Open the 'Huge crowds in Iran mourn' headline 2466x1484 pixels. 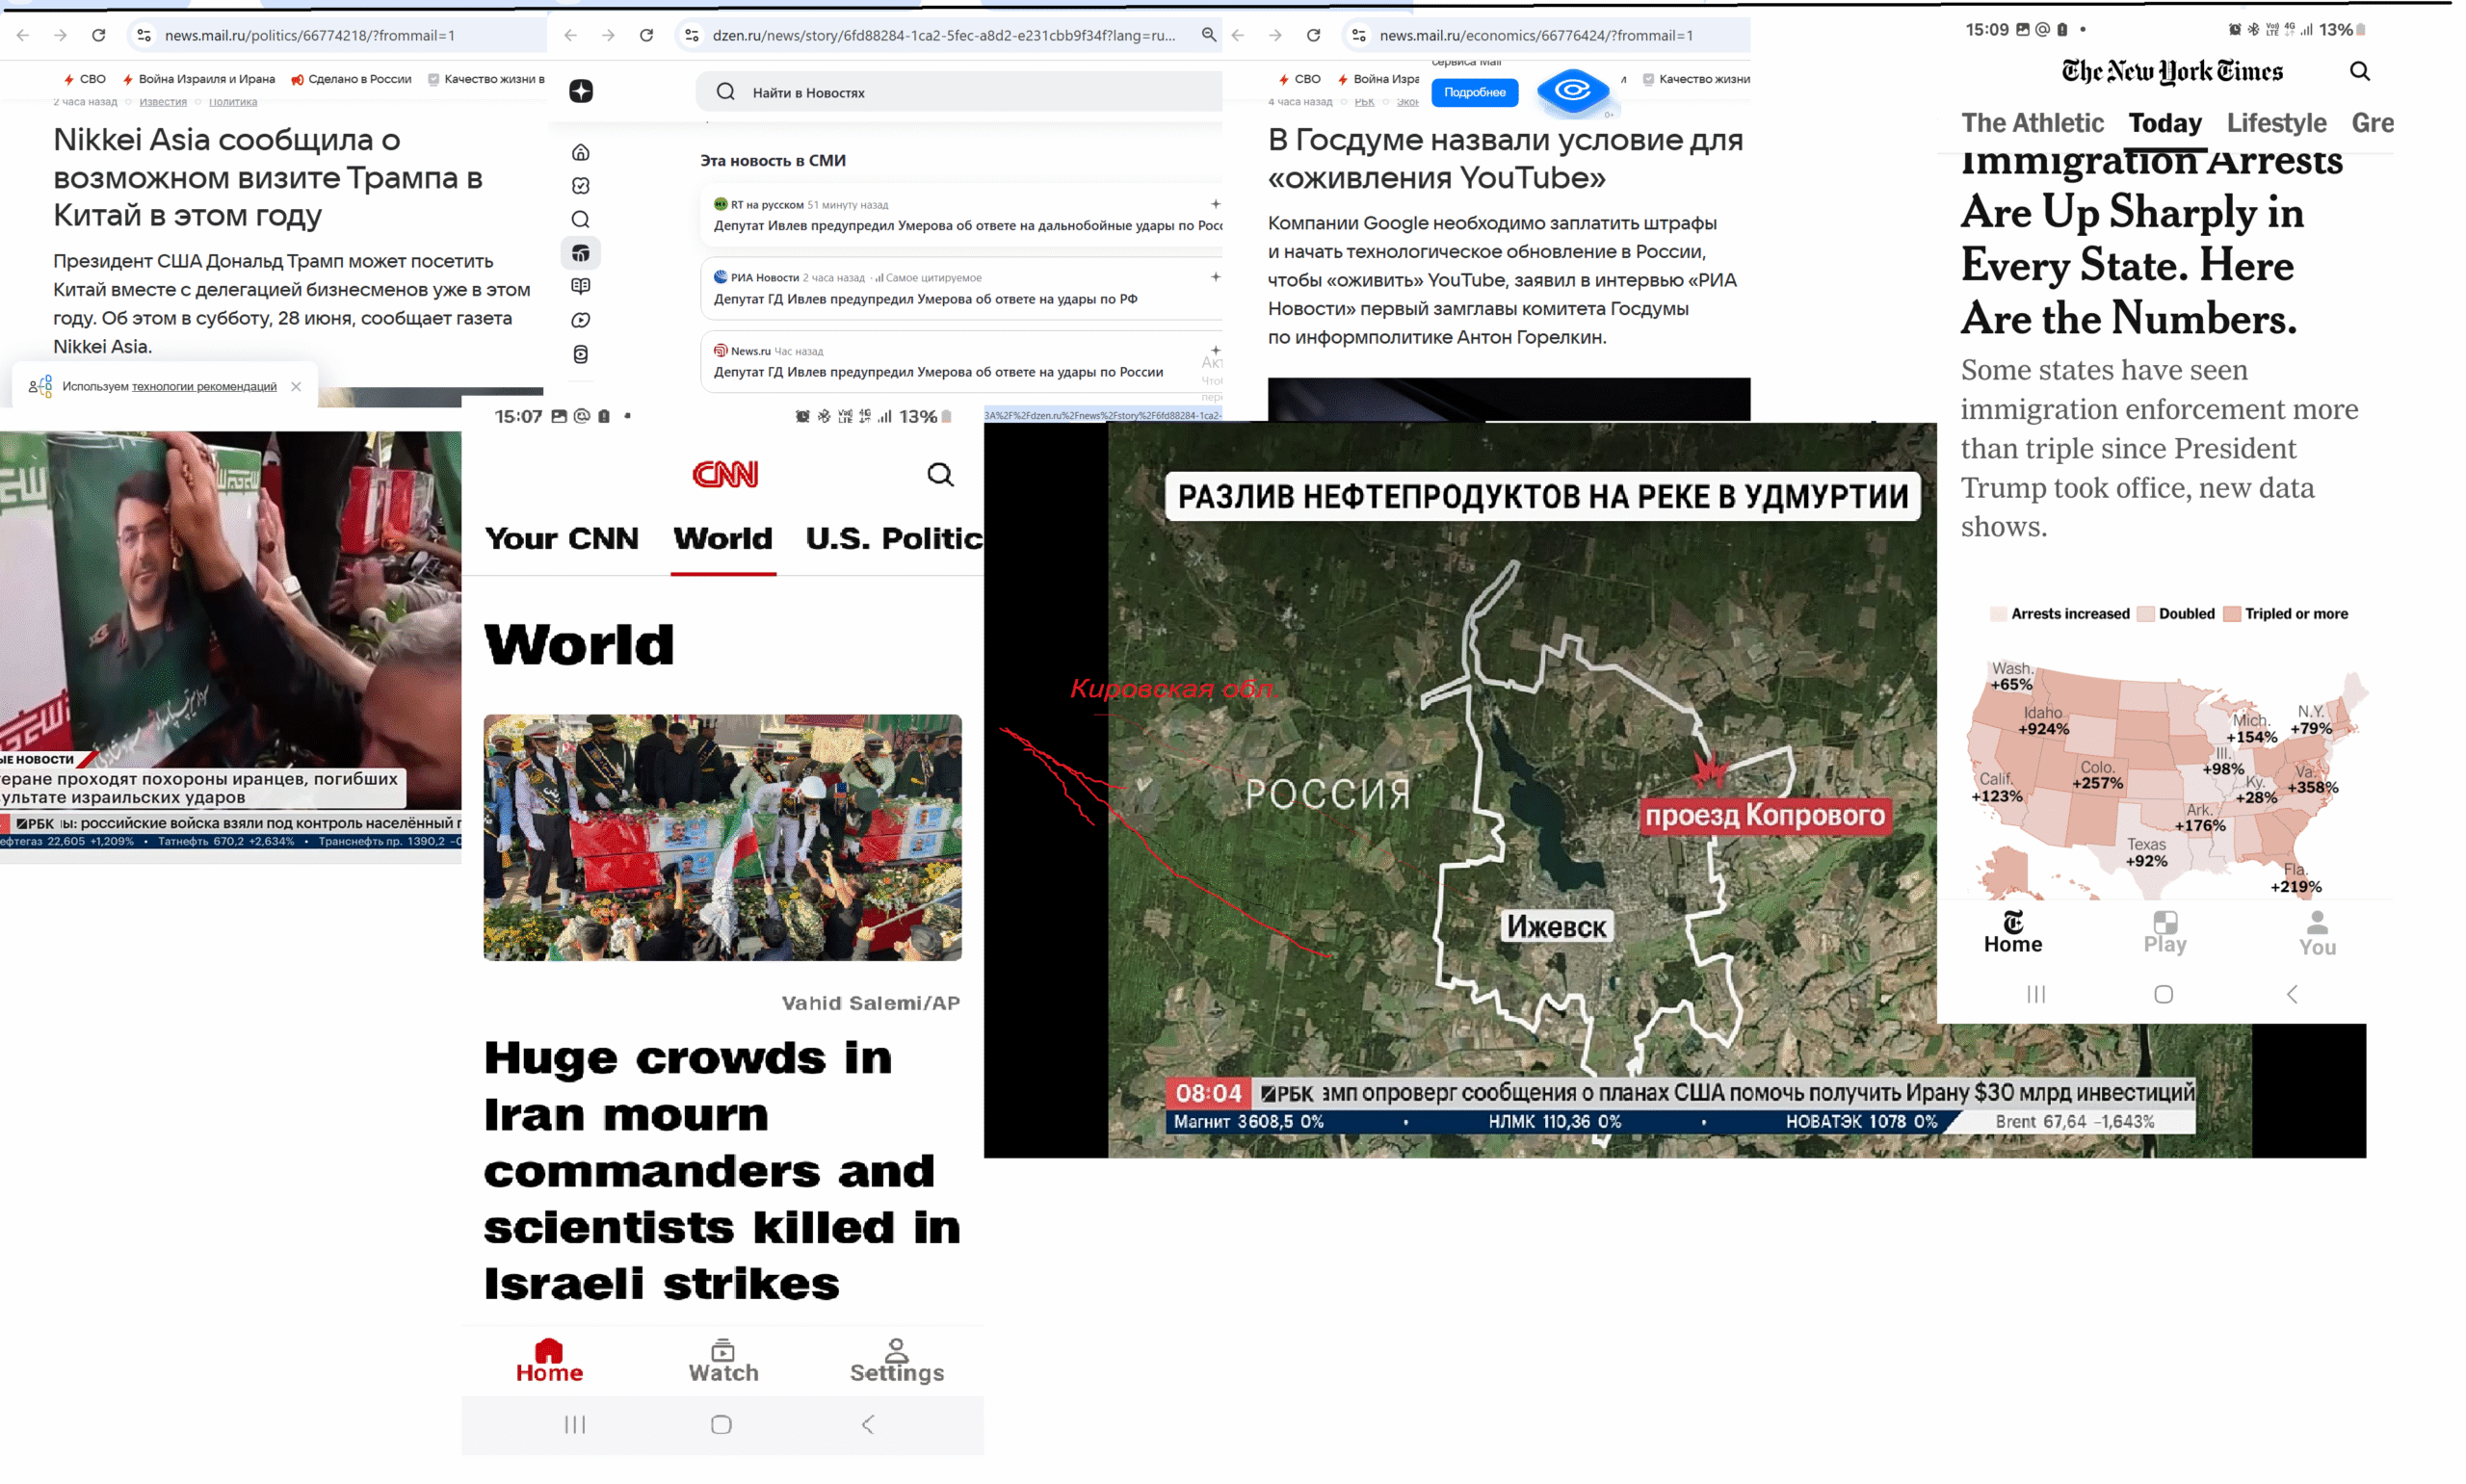(x=722, y=1170)
